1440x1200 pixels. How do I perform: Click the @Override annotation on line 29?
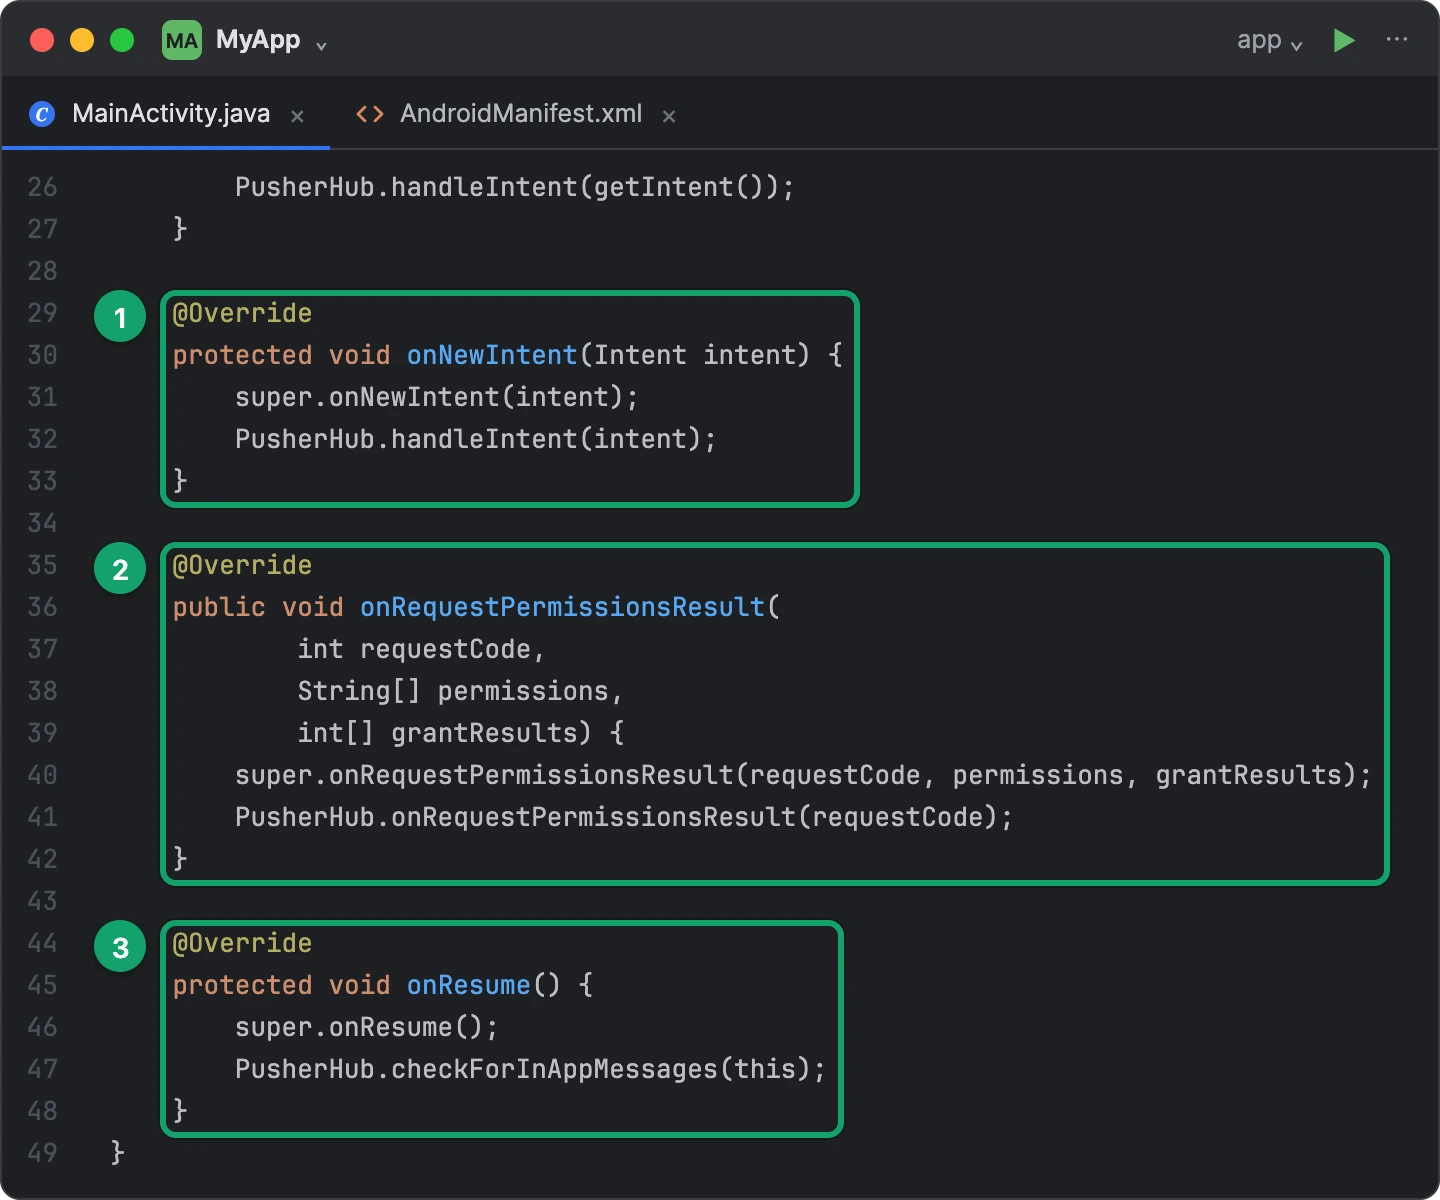(242, 313)
